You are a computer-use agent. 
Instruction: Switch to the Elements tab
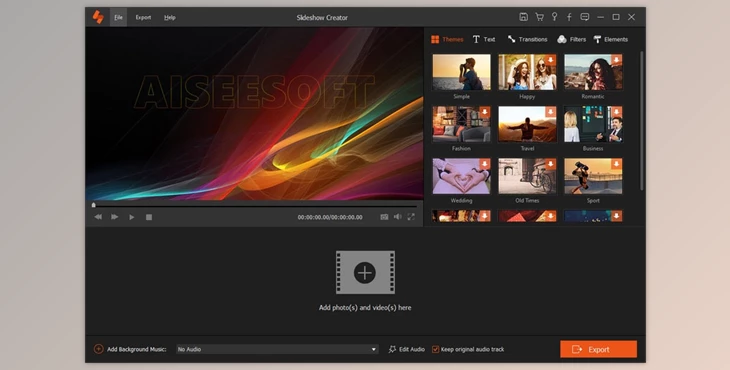point(611,40)
